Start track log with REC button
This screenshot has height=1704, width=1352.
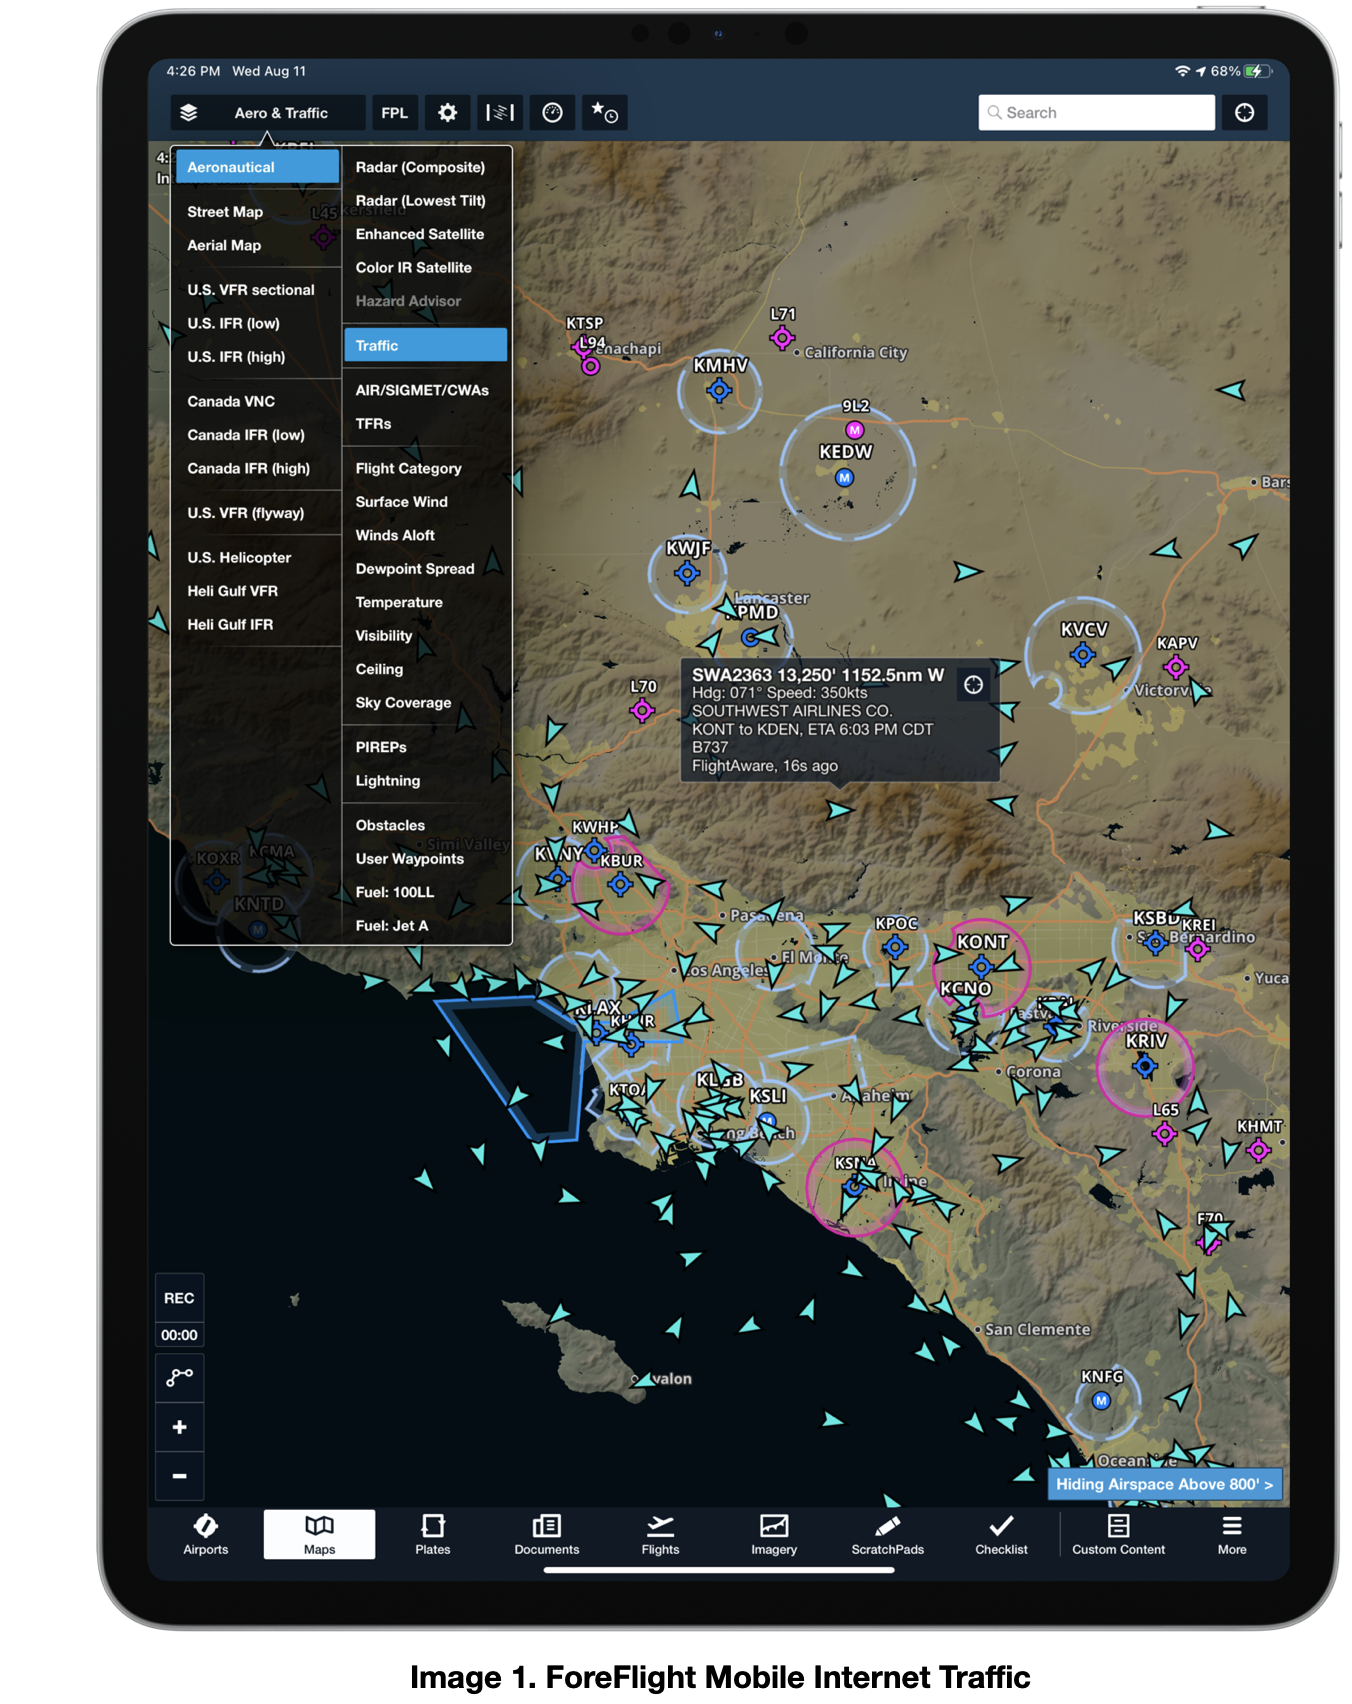[x=179, y=1298]
